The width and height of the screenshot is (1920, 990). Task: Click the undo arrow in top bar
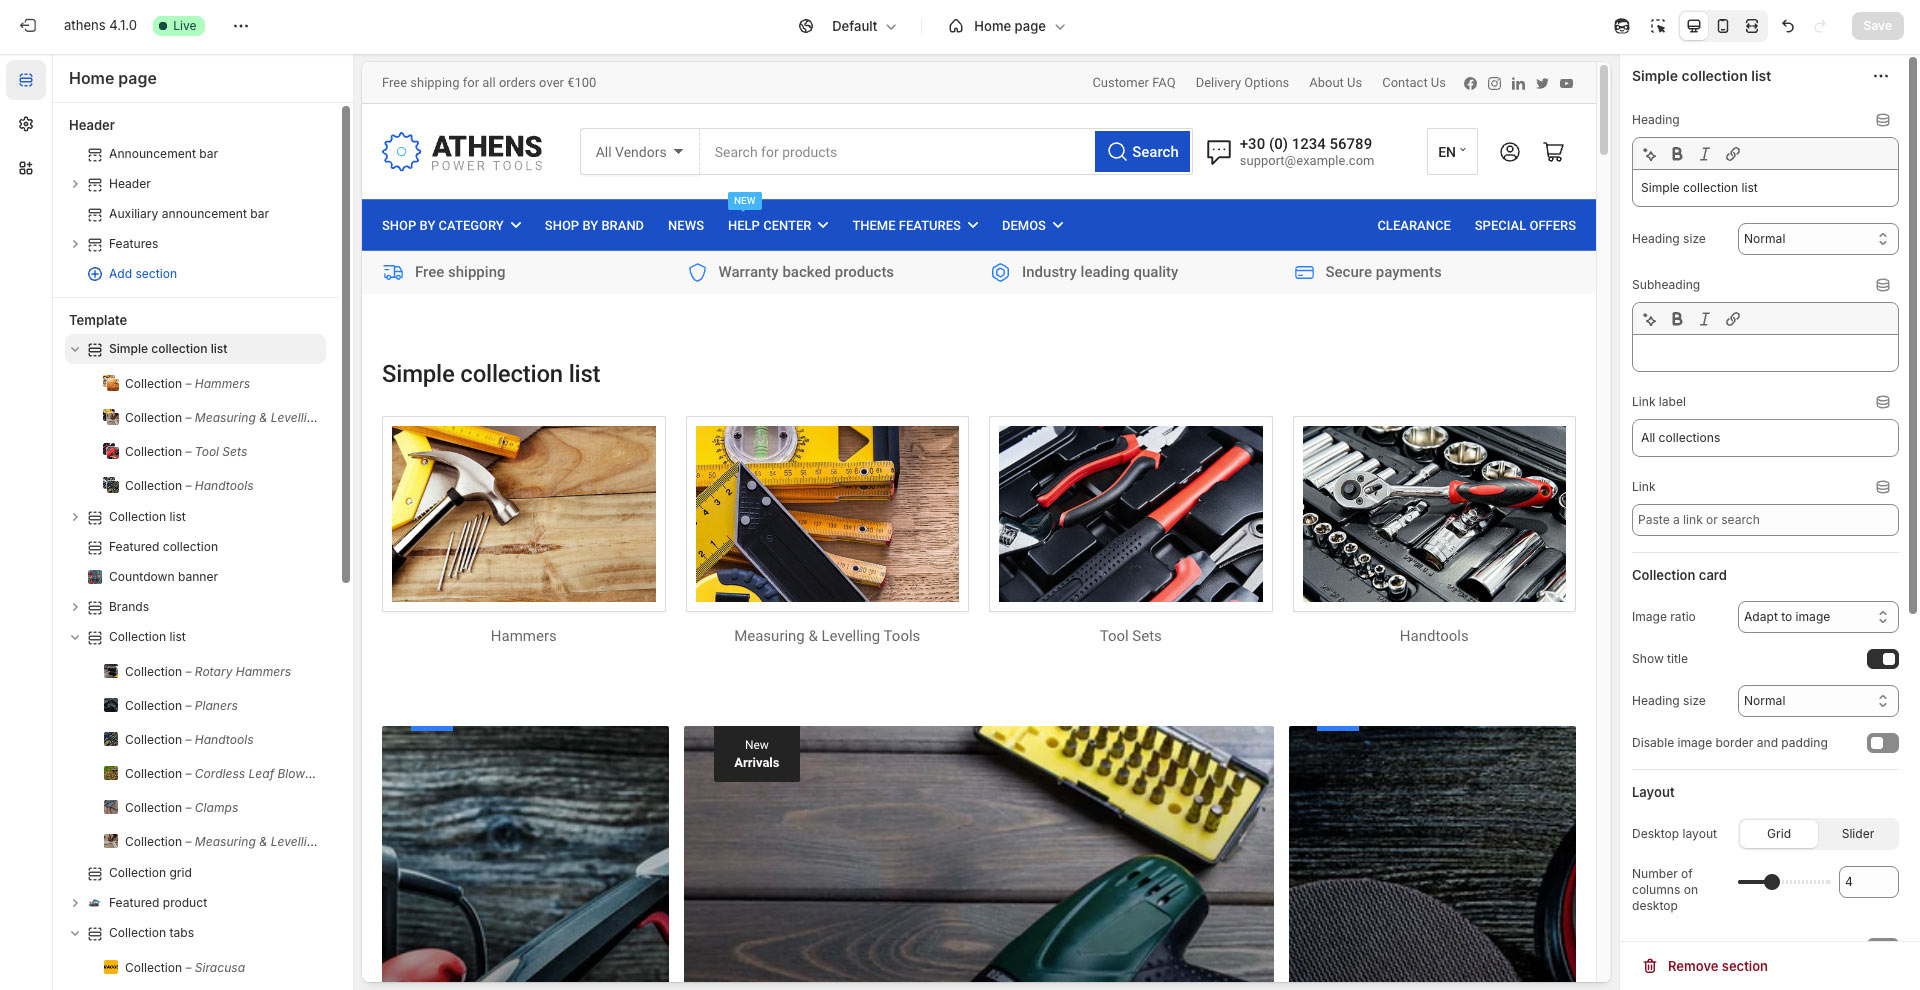tap(1788, 26)
